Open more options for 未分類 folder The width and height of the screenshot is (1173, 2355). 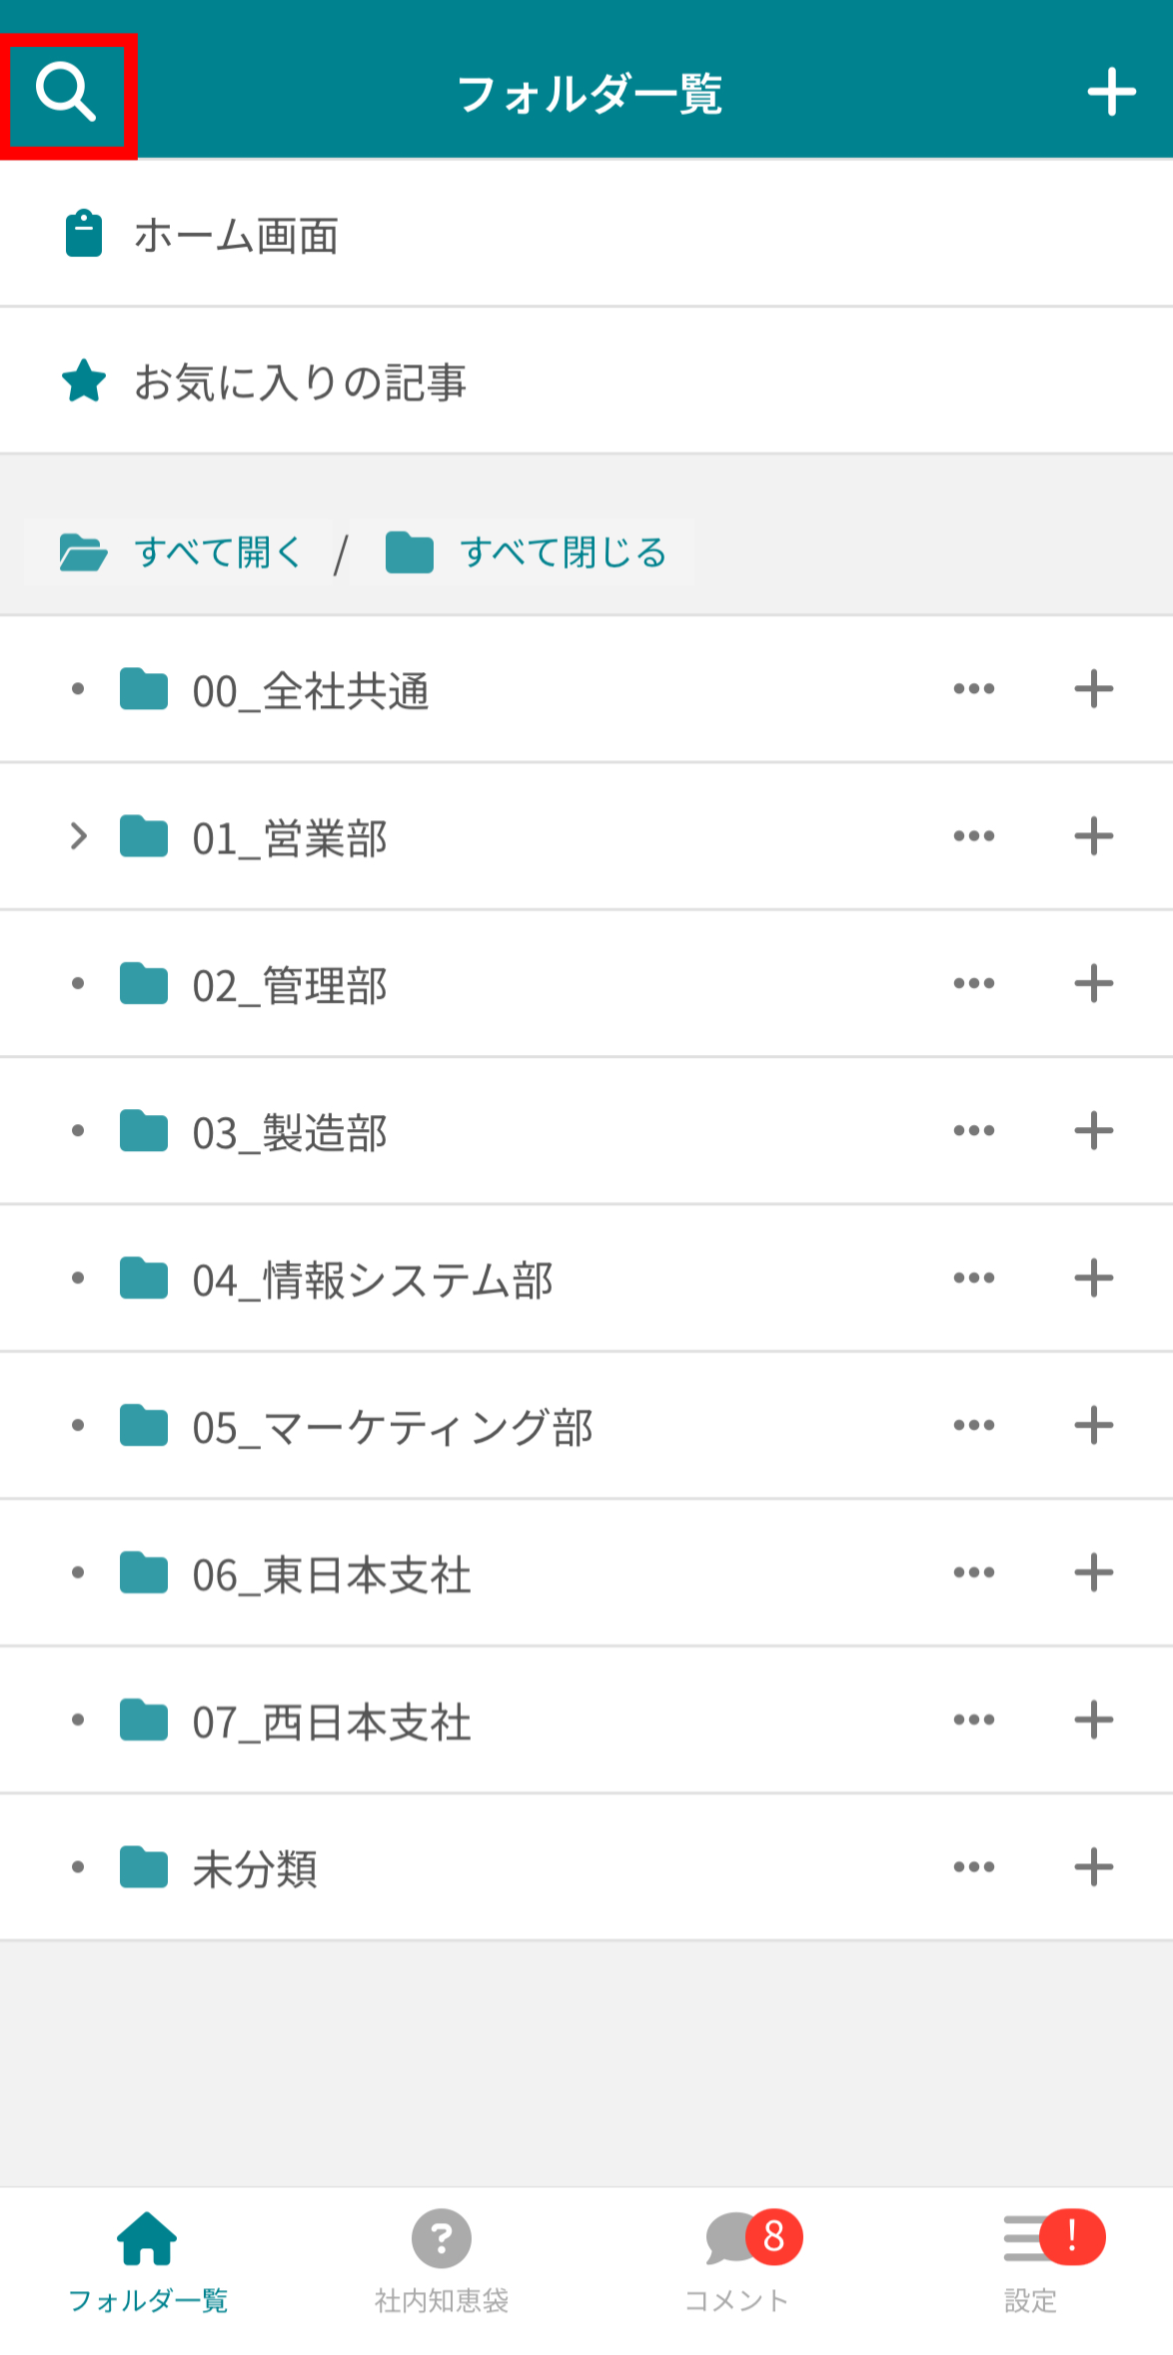click(973, 1867)
